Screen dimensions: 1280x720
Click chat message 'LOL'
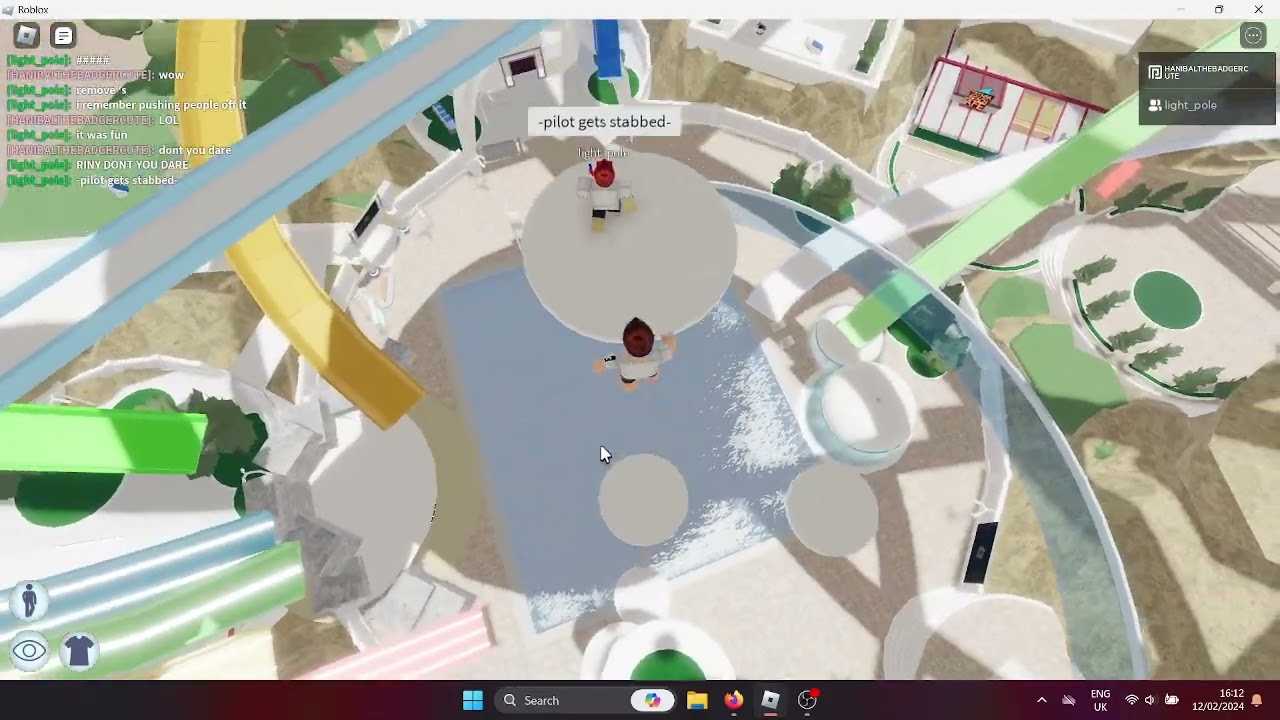(x=168, y=120)
